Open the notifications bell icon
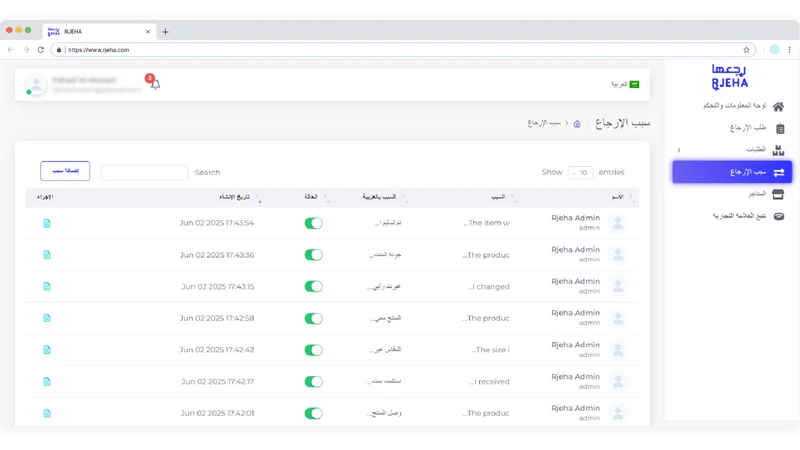 (155, 84)
